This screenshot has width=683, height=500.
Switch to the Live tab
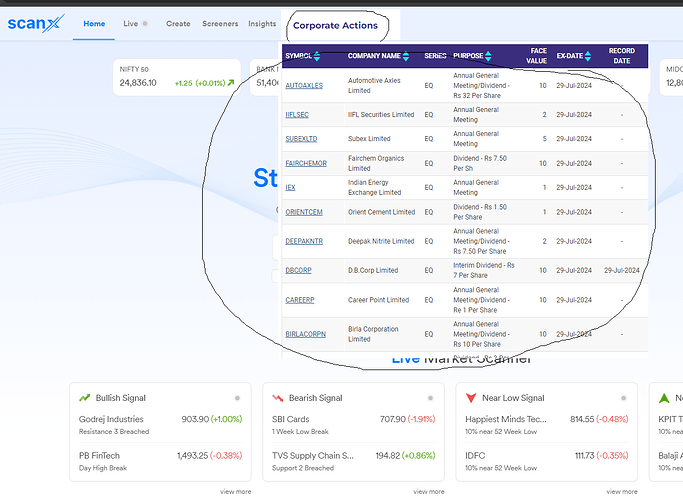click(130, 24)
